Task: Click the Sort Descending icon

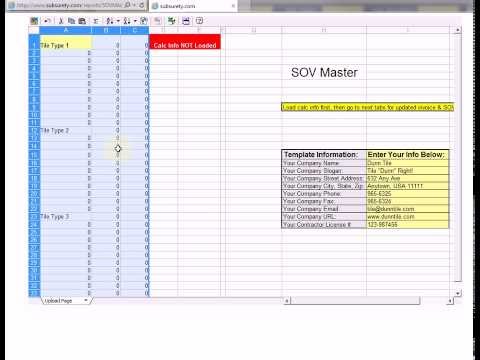Action: coord(127,21)
